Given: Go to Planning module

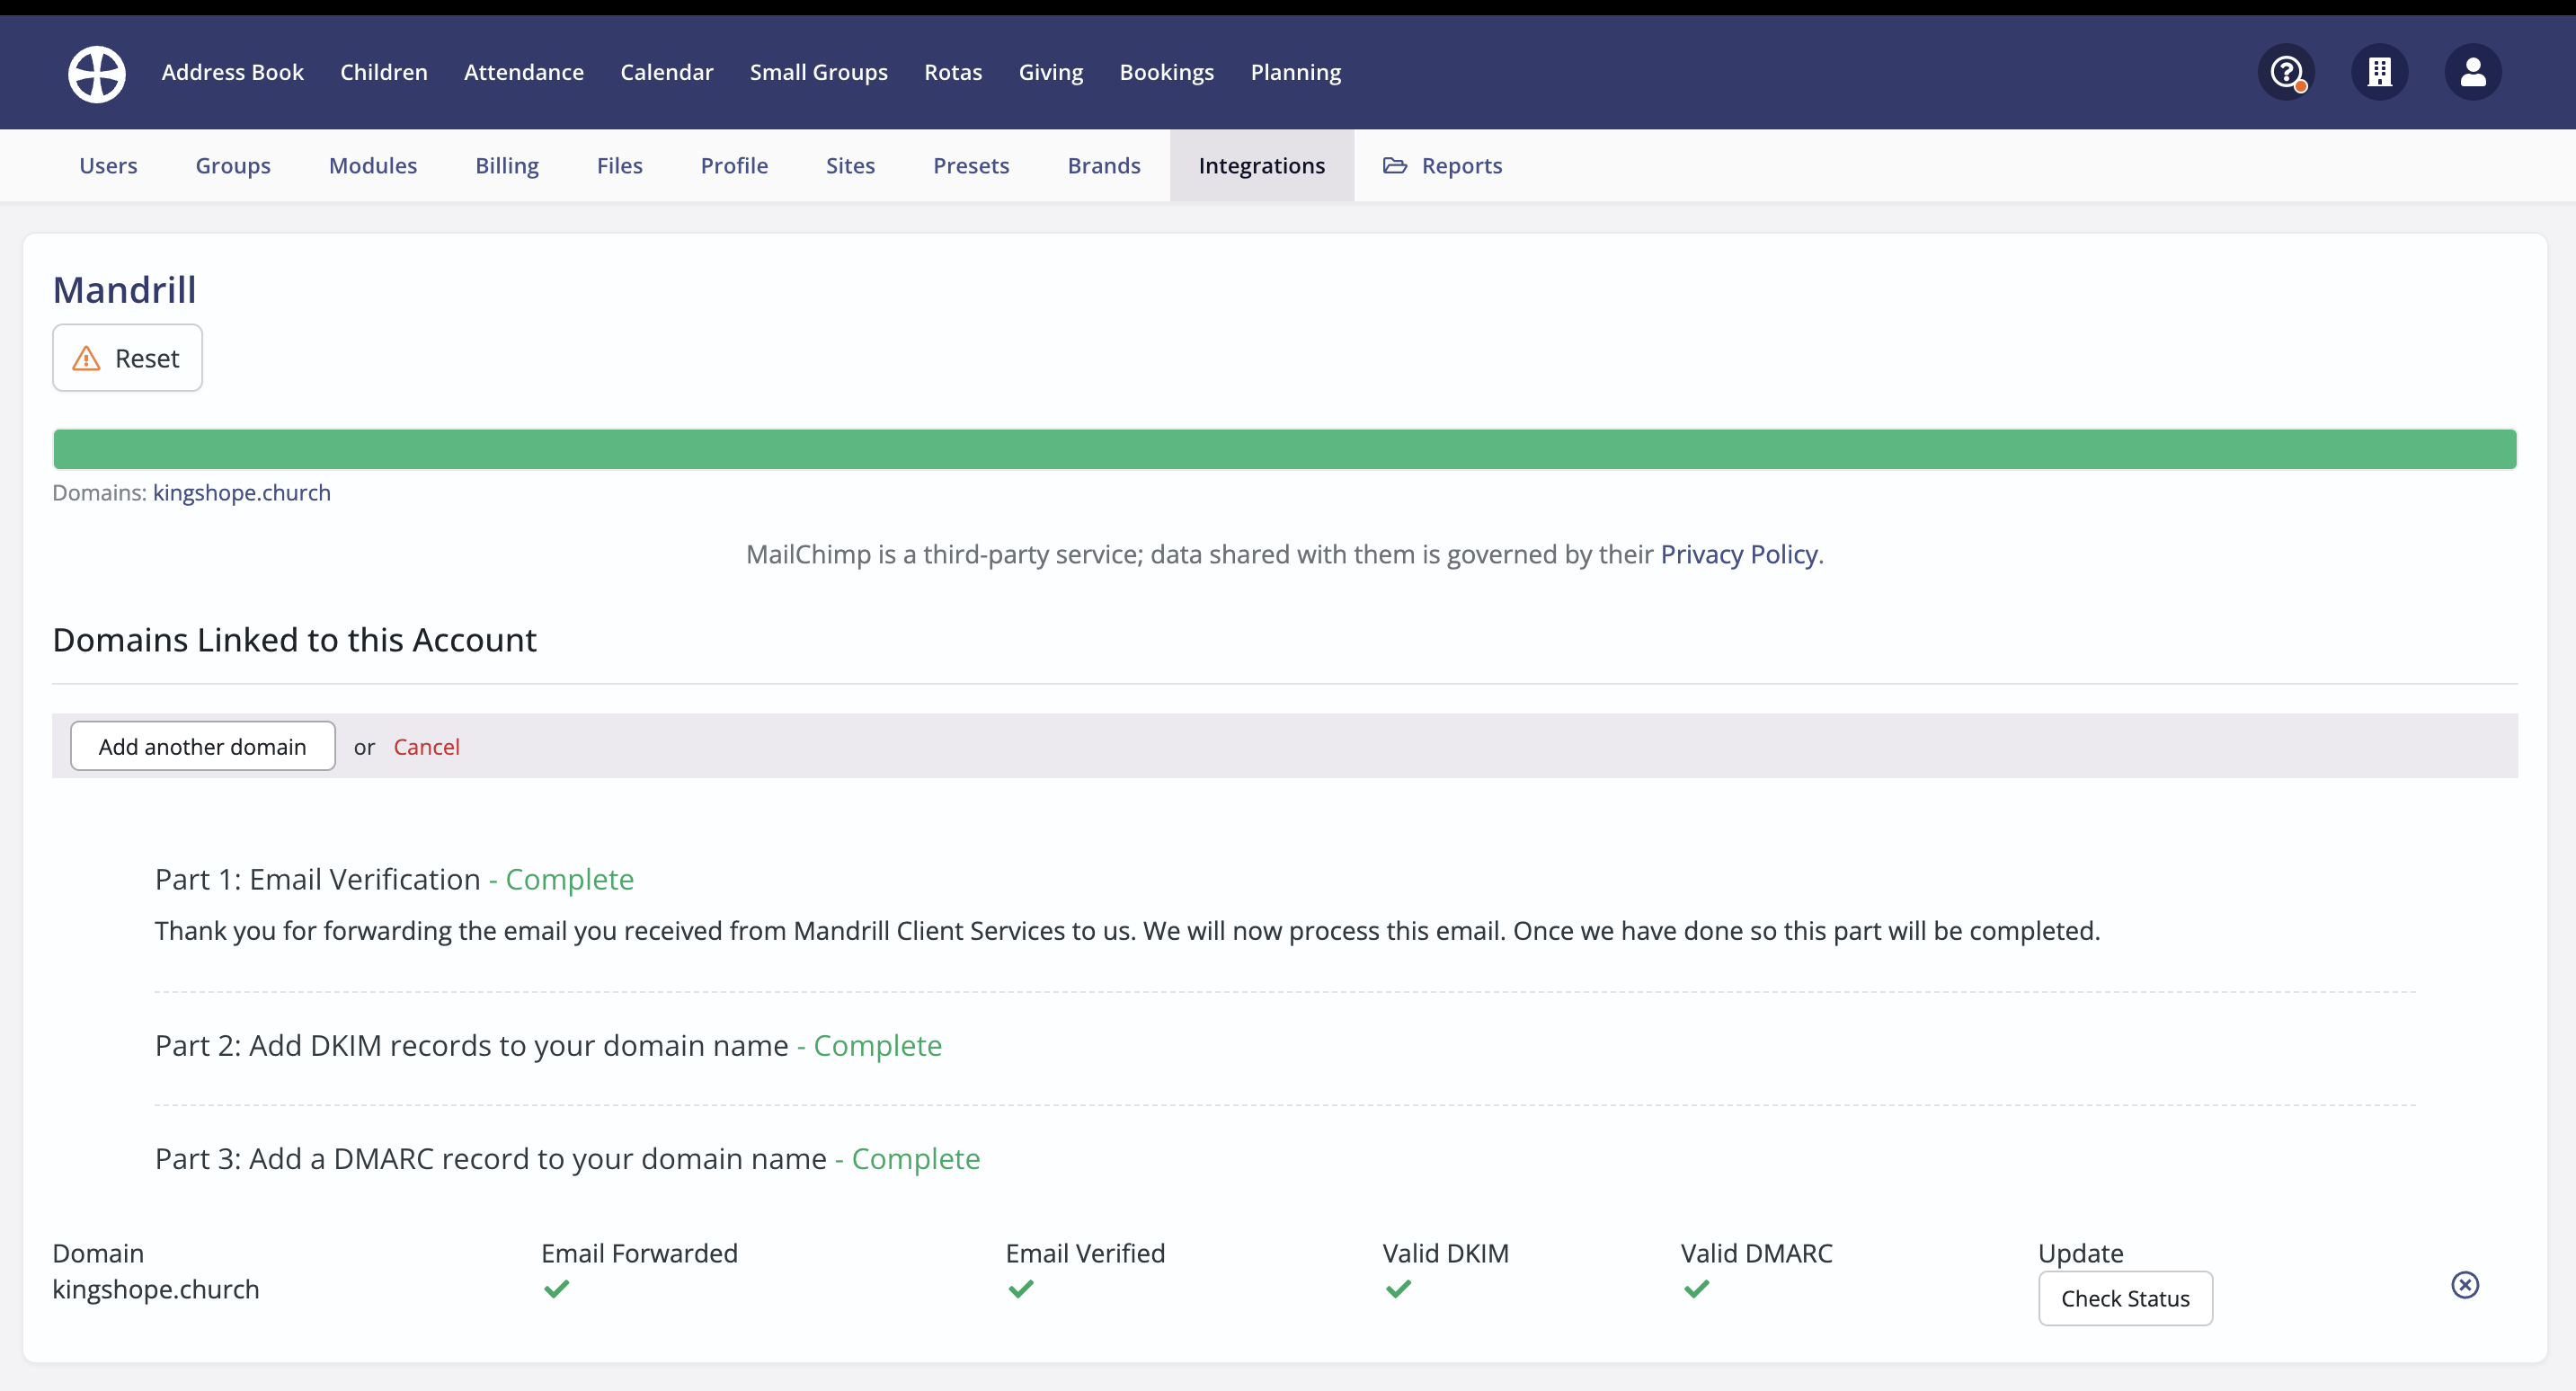Looking at the screenshot, I should coord(1295,72).
